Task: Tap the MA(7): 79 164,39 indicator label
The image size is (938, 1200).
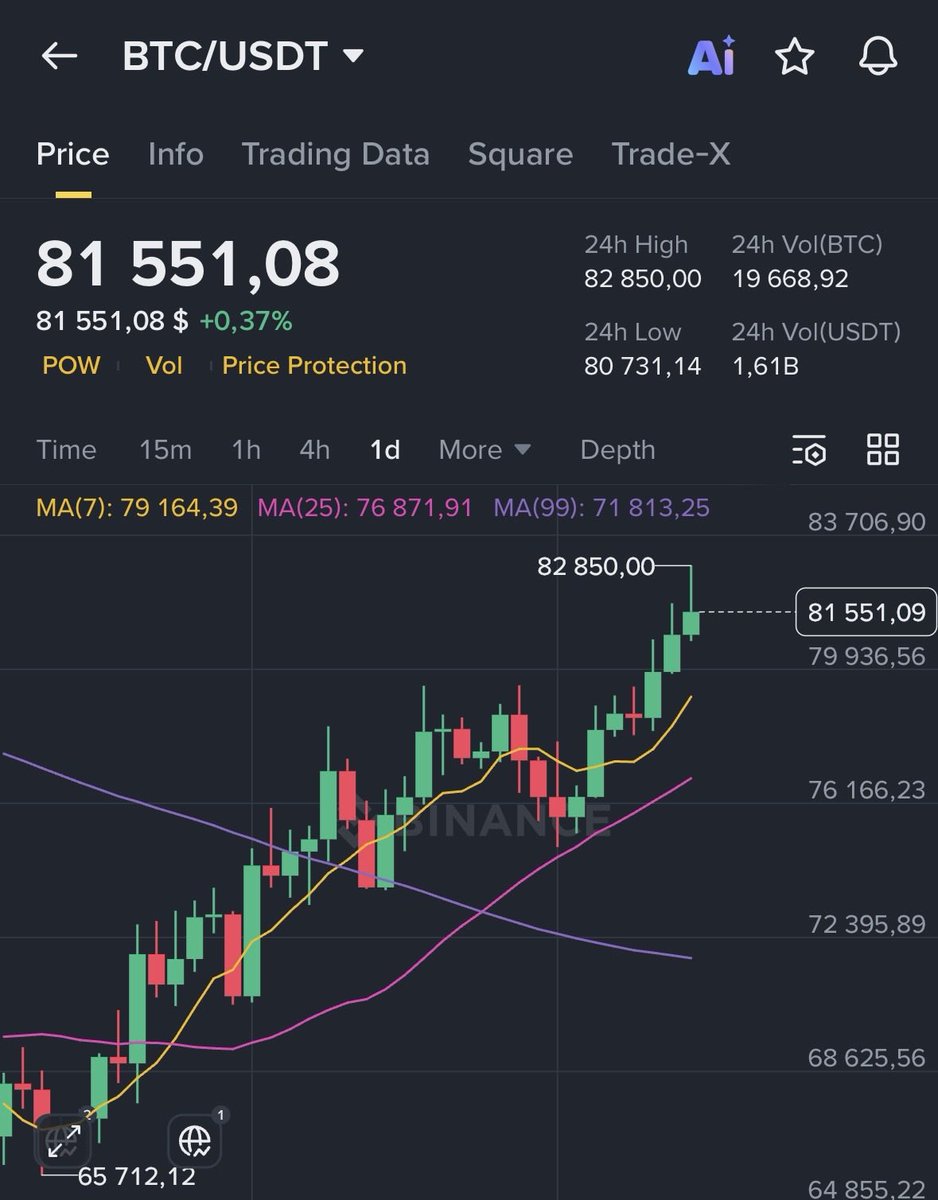Action: [137, 508]
